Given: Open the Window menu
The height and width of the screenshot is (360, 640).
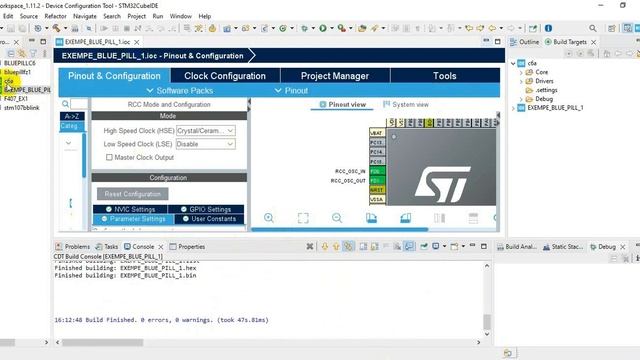Looking at the screenshot, I should 180,16.
